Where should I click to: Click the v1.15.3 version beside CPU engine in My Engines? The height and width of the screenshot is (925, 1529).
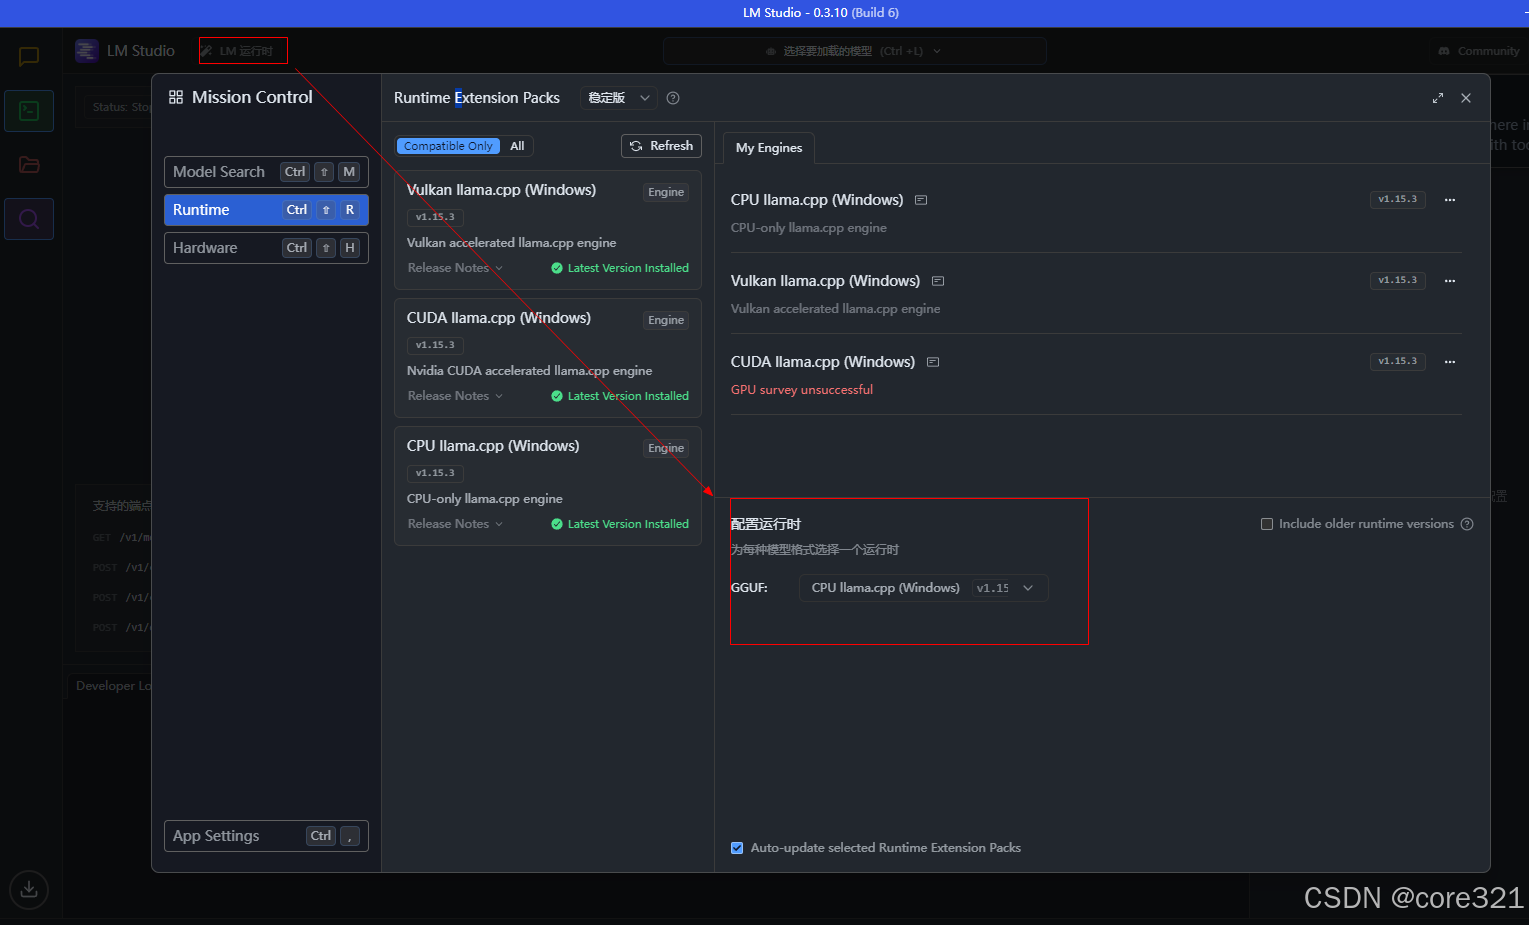[1398, 199]
